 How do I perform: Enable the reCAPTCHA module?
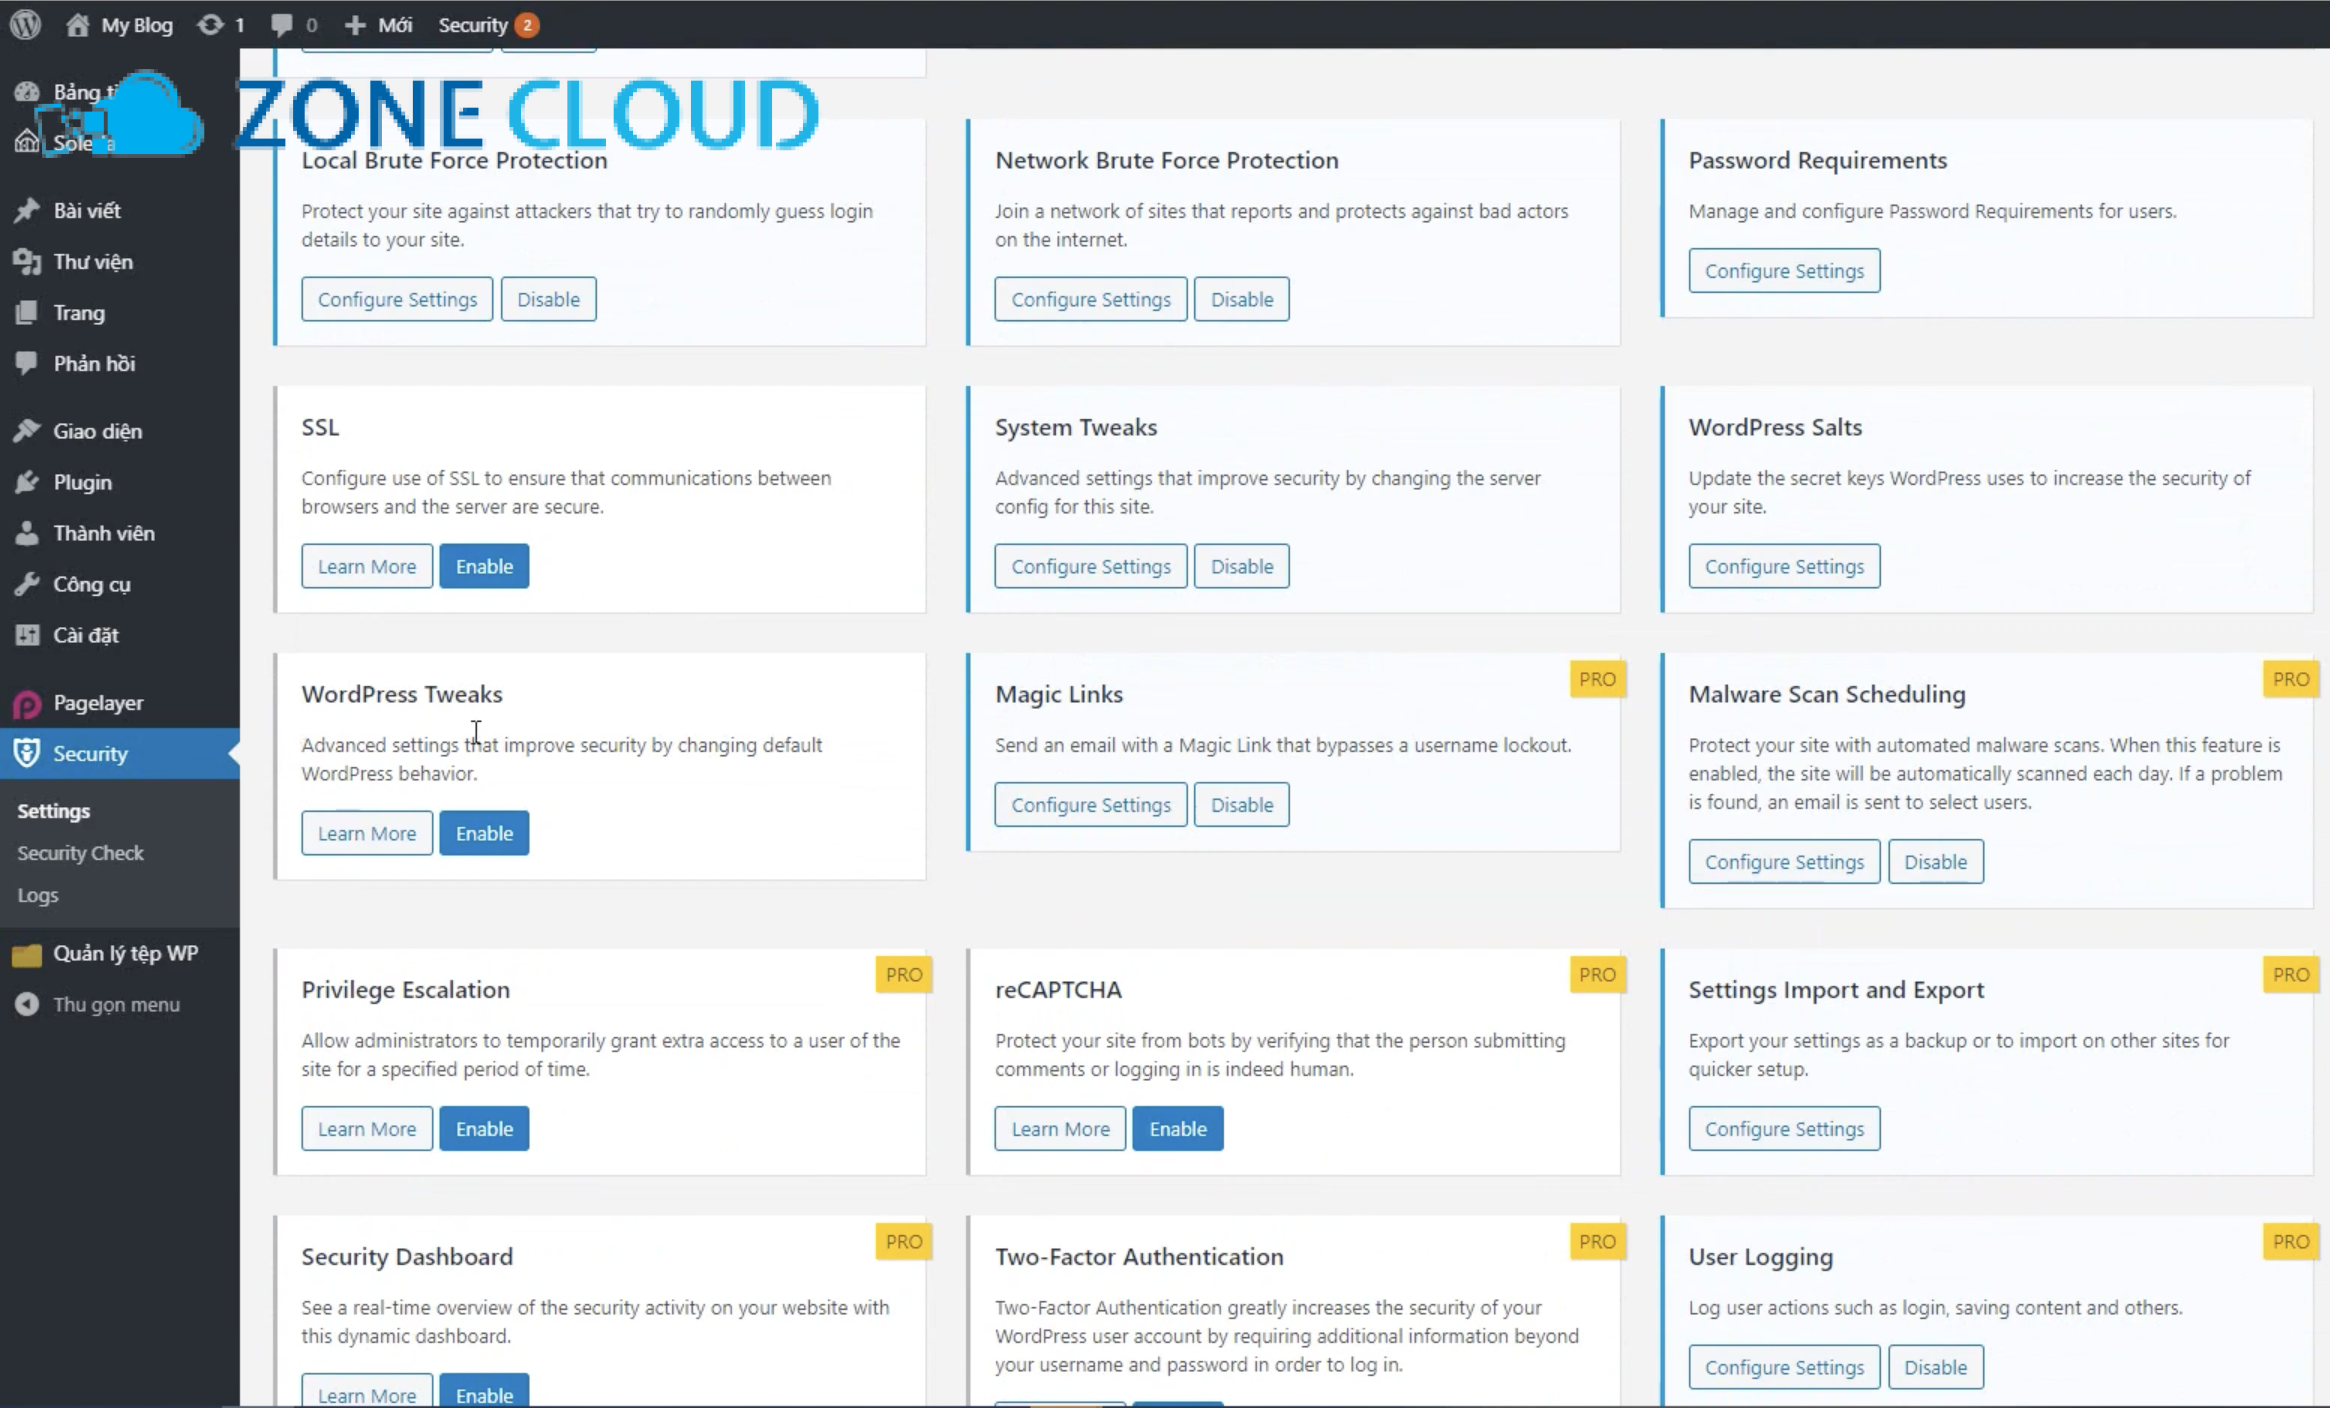pos(1177,1129)
